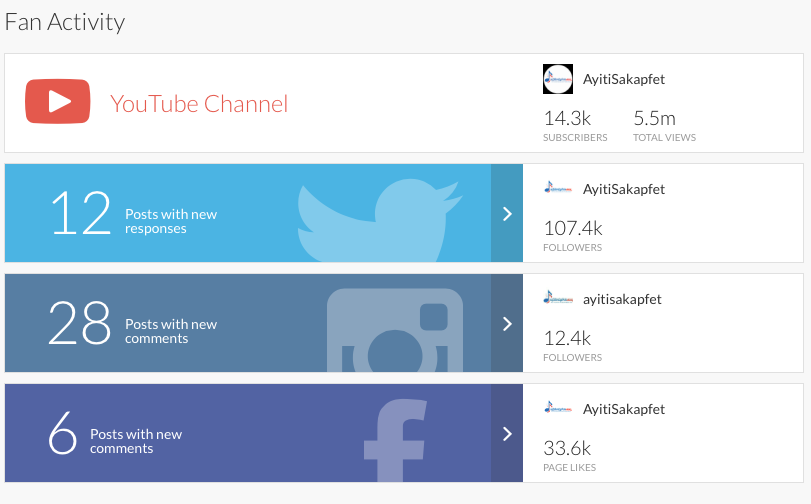
Task: Click the TOTAL VIEWS label
Action: click(x=665, y=138)
